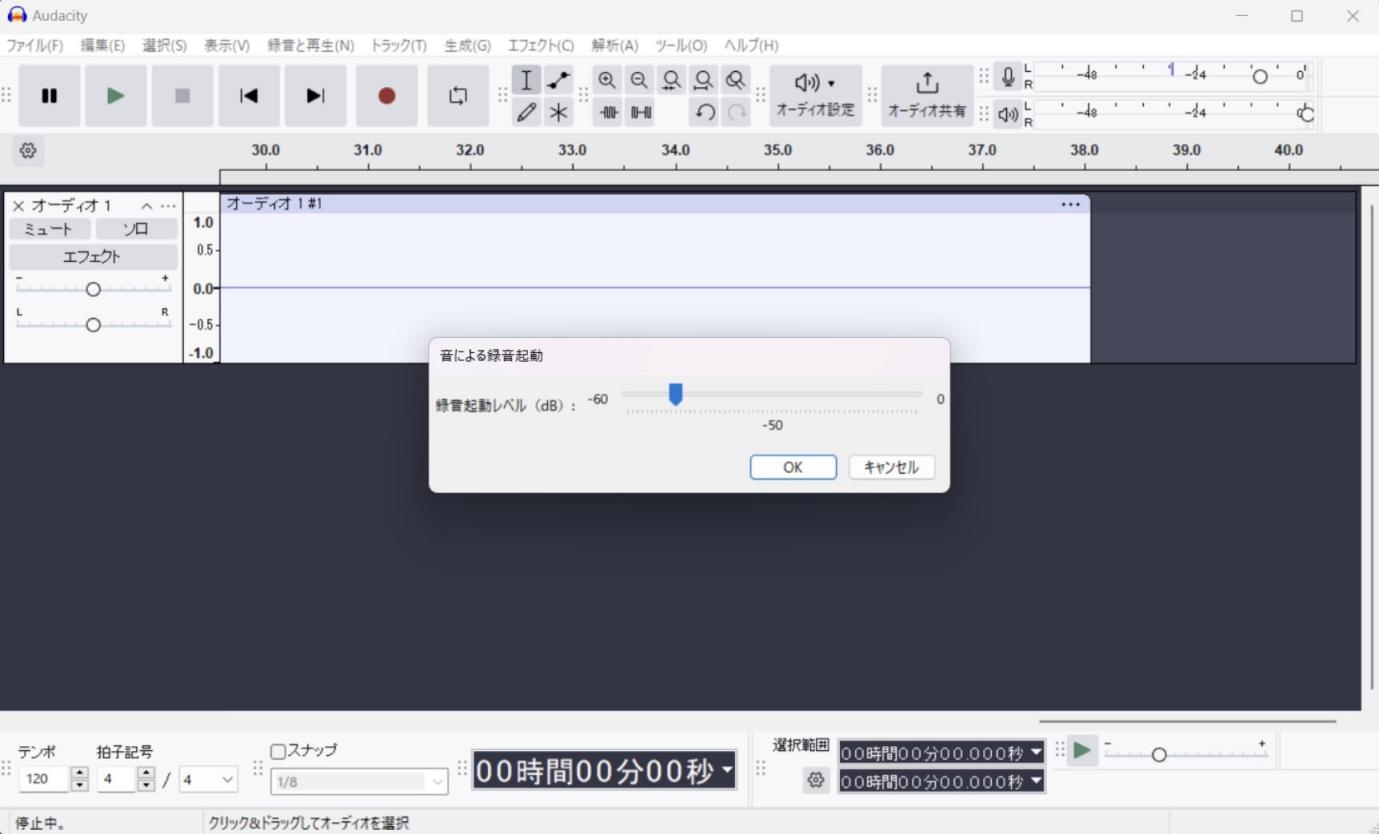Open the time display format dropdown arrow
The width and height of the screenshot is (1379, 834).
click(726, 771)
